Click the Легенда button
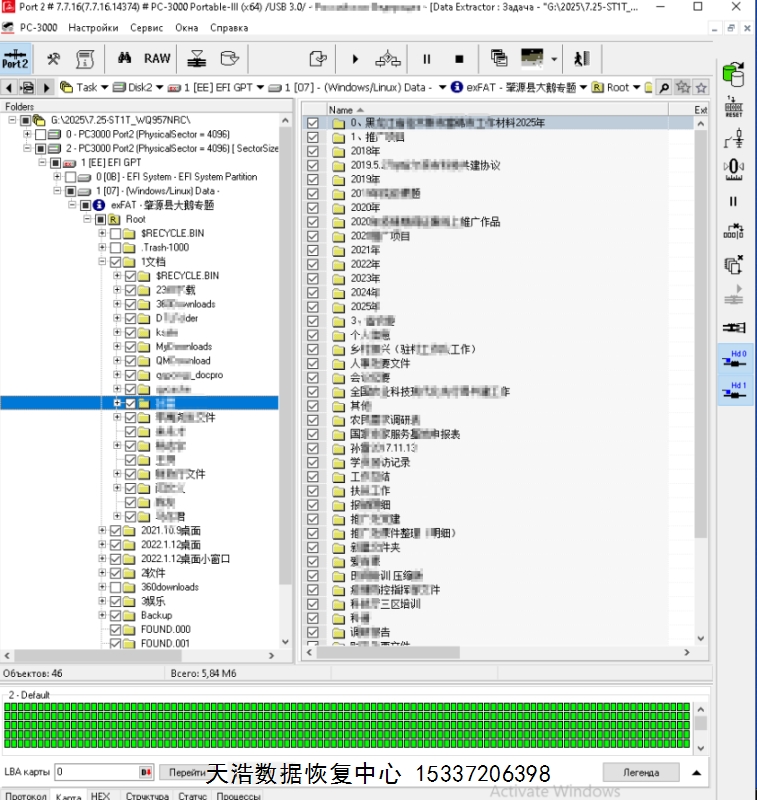Image resolution: width=757 pixels, height=800 pixels. click(x=641, y=773)
